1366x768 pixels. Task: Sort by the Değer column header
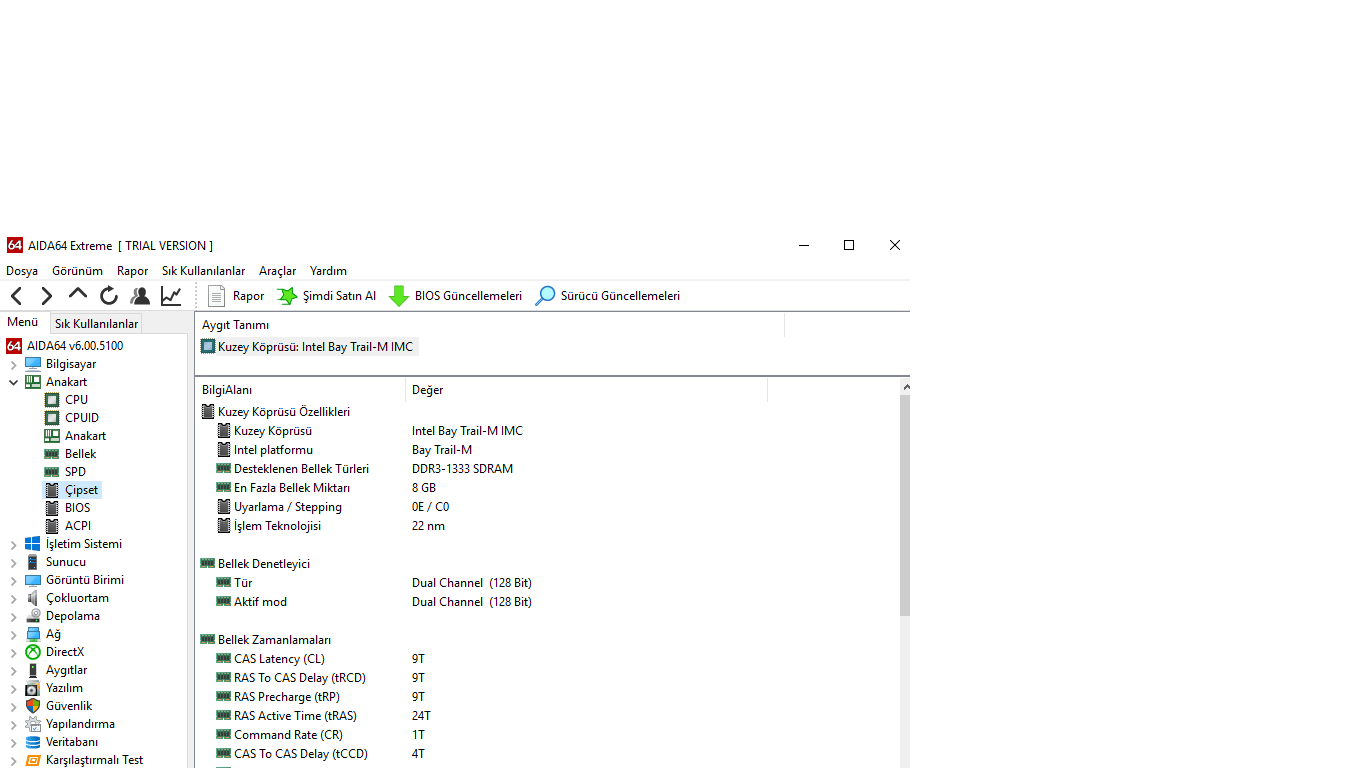click(x=586, y=390)
